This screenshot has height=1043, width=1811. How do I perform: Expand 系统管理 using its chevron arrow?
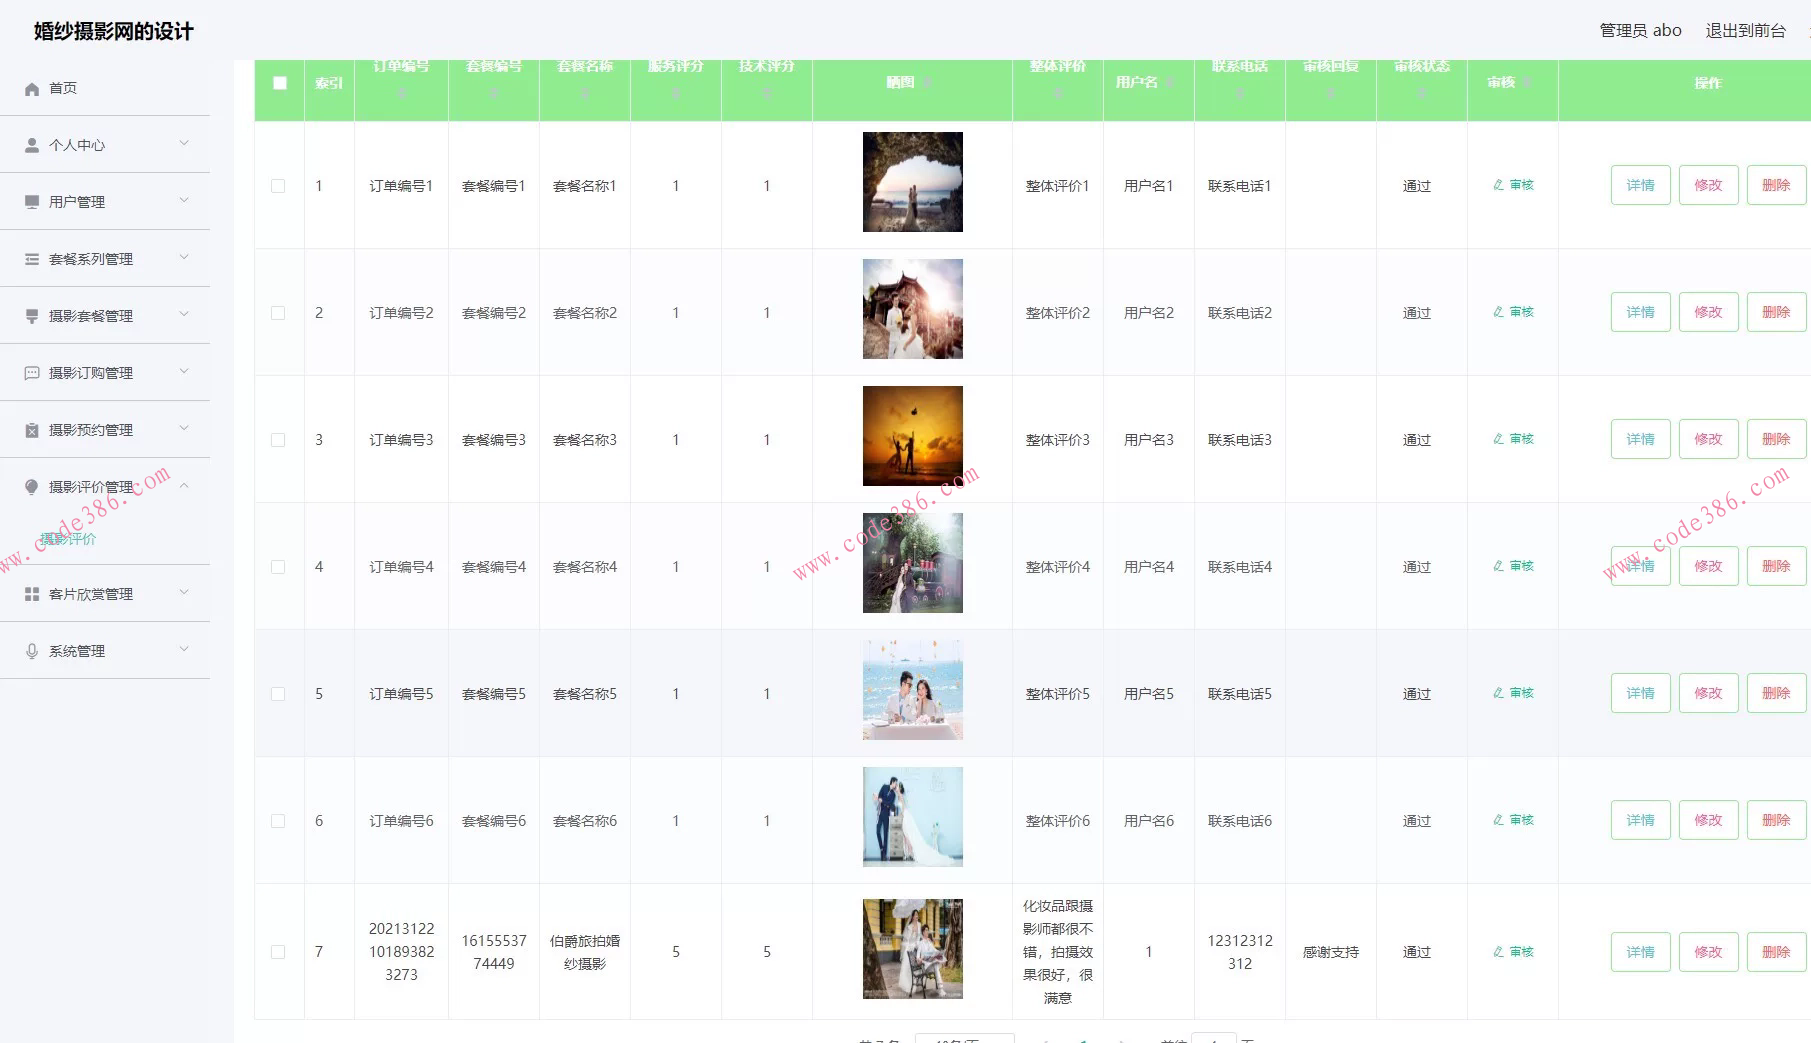[x=184, y=650]
